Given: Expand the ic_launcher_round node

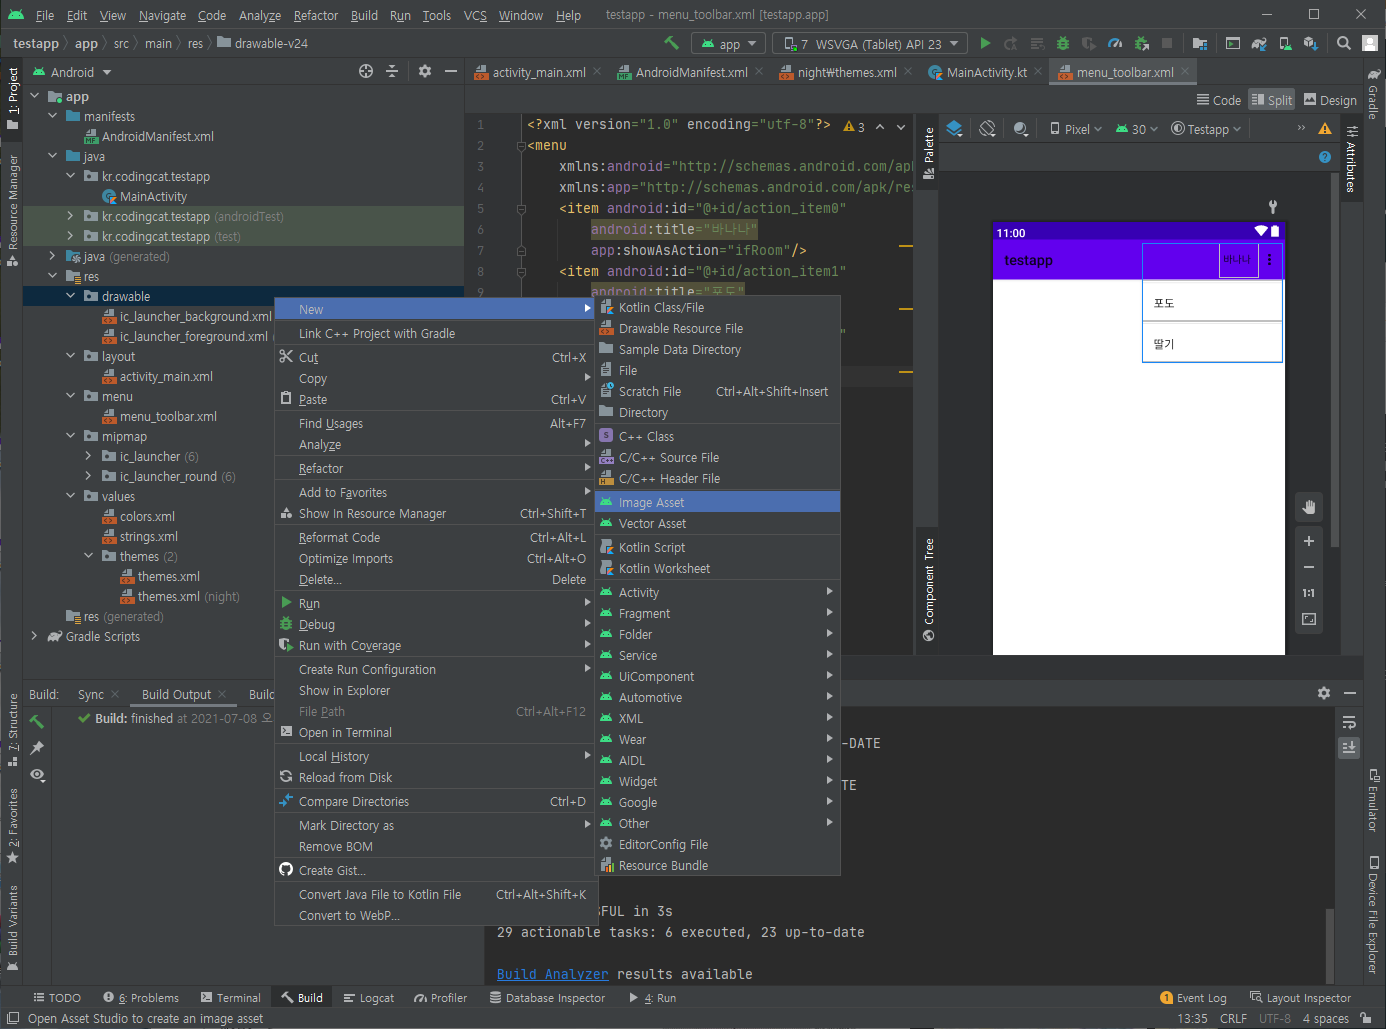Looking at the screenshot, I should pyautogui.click(x=88, y=476).
